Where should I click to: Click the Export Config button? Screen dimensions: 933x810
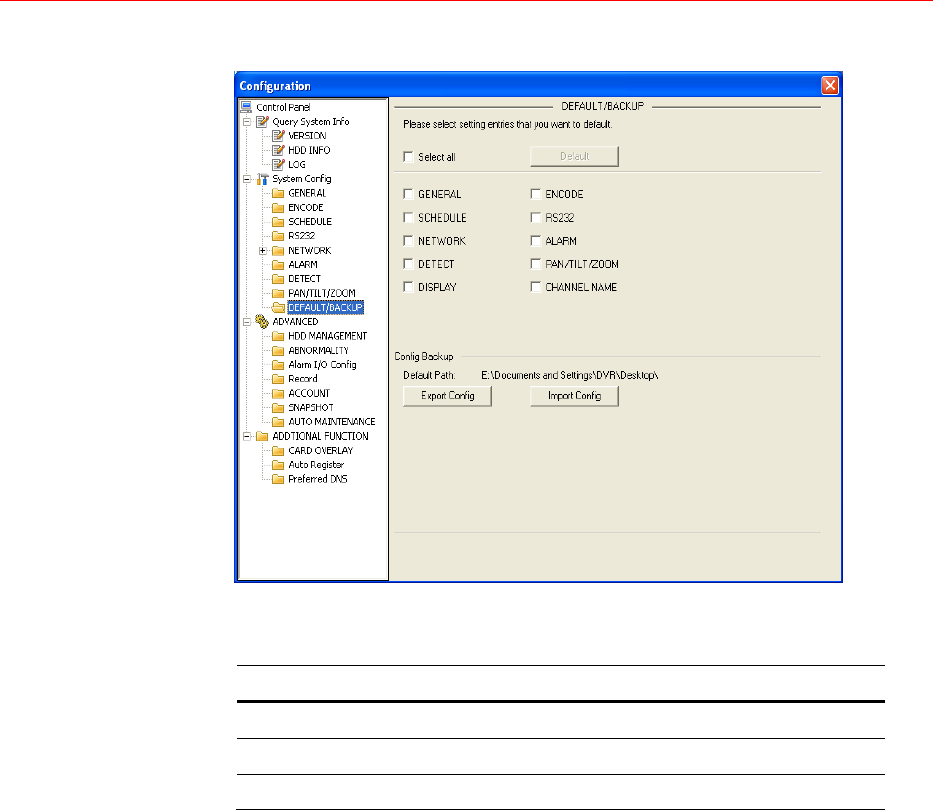[447, 396]
